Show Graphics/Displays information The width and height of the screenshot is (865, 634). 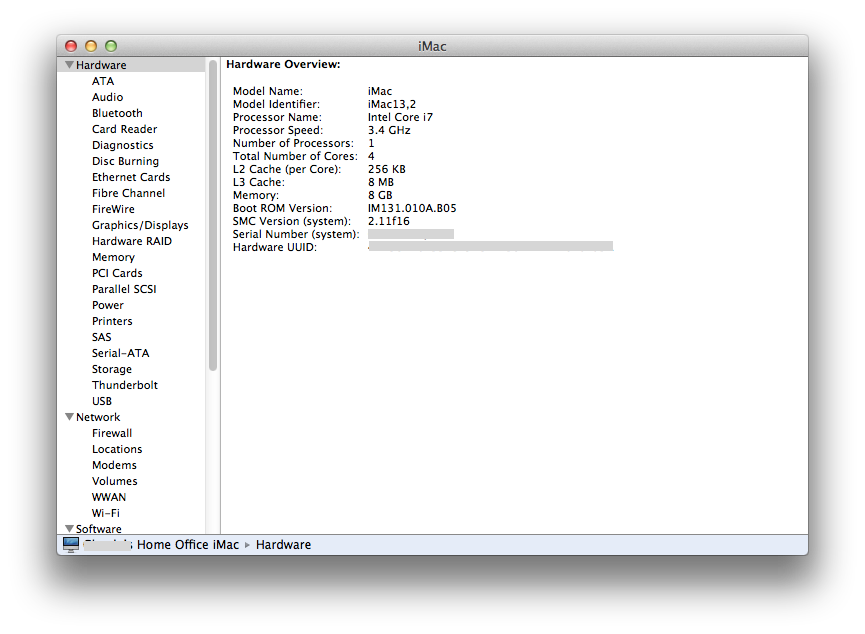(x=140, y=225)
